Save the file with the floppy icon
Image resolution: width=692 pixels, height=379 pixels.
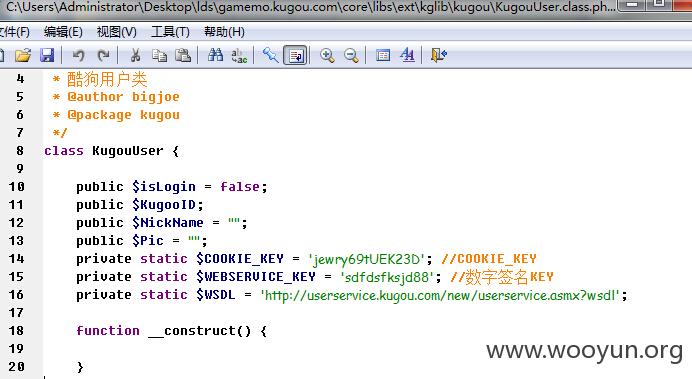click(x=47, y=55)
